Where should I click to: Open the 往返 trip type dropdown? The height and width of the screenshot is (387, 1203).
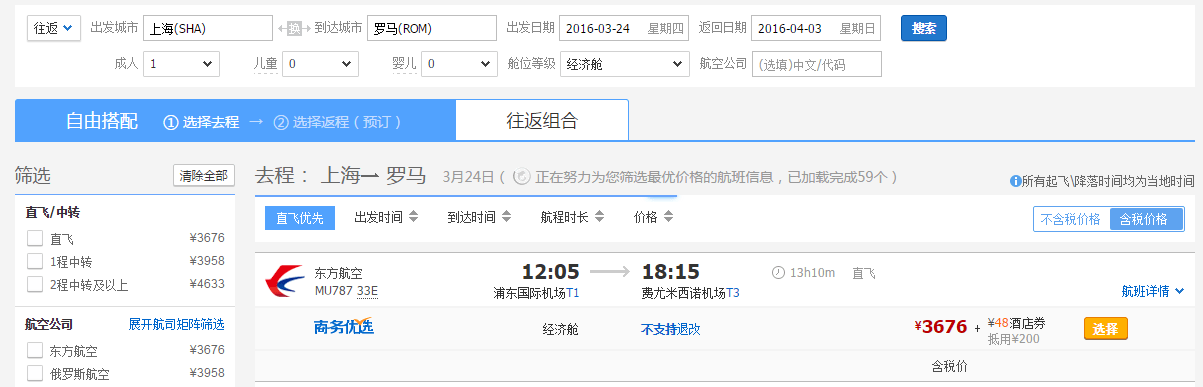point(54,28)
